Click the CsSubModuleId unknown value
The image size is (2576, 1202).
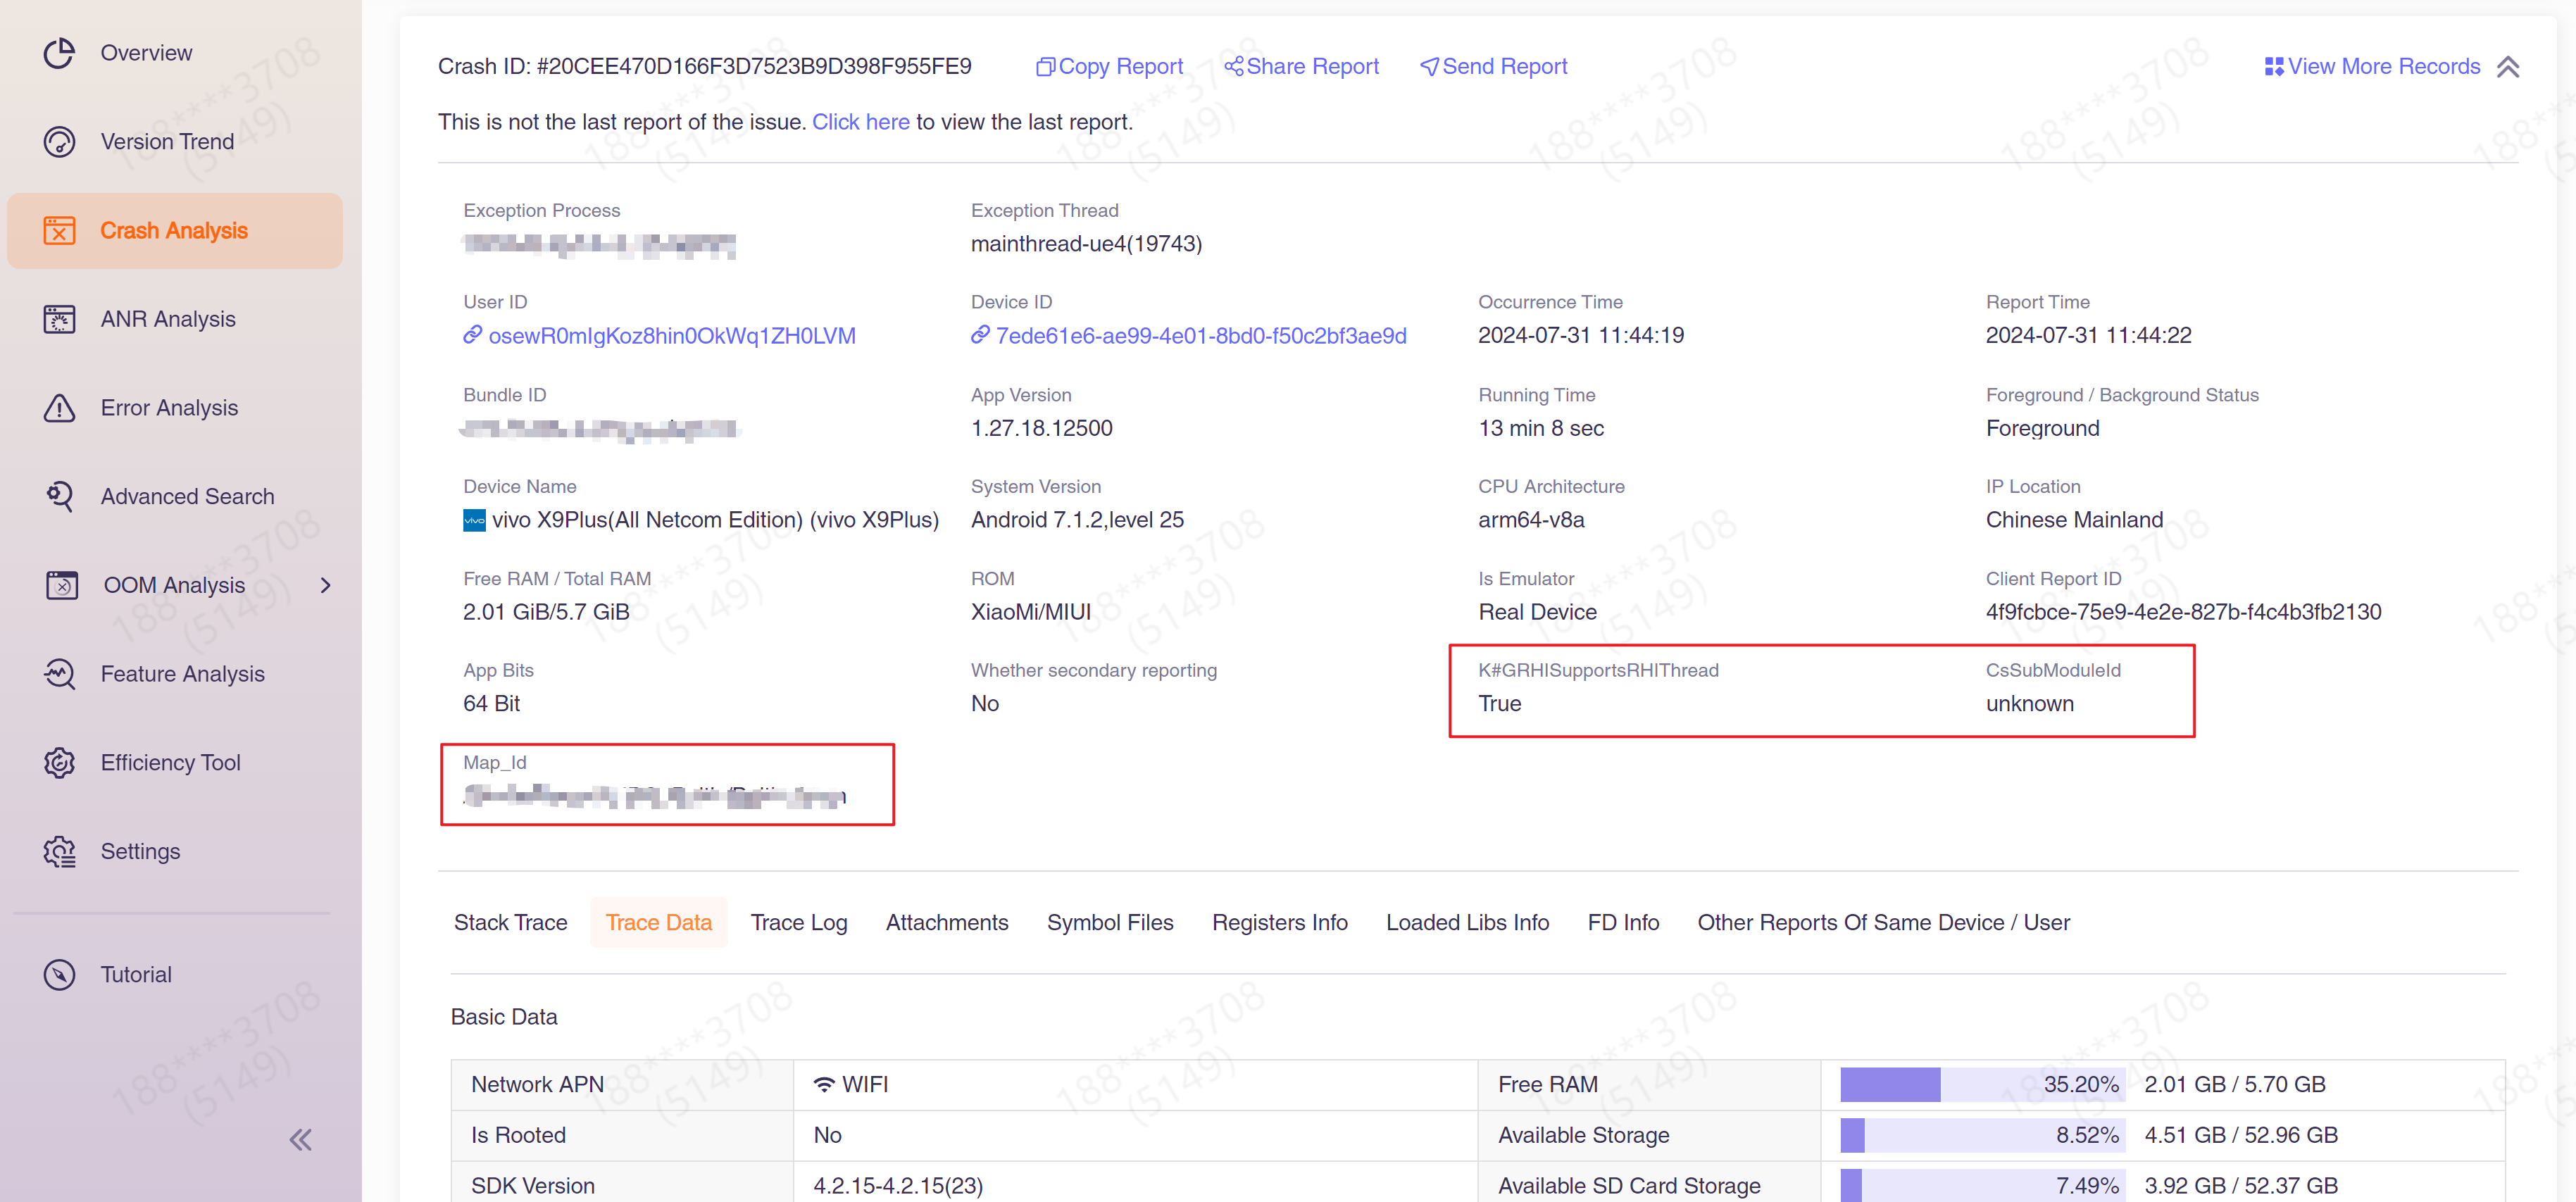pyautogui.click(x=2029, y=704)
